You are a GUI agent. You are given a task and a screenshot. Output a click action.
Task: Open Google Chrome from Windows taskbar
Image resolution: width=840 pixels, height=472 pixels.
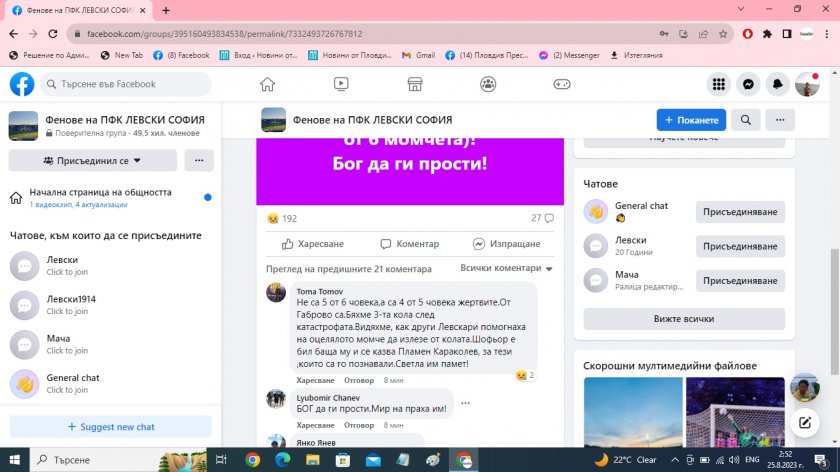[x=253, y=460]
